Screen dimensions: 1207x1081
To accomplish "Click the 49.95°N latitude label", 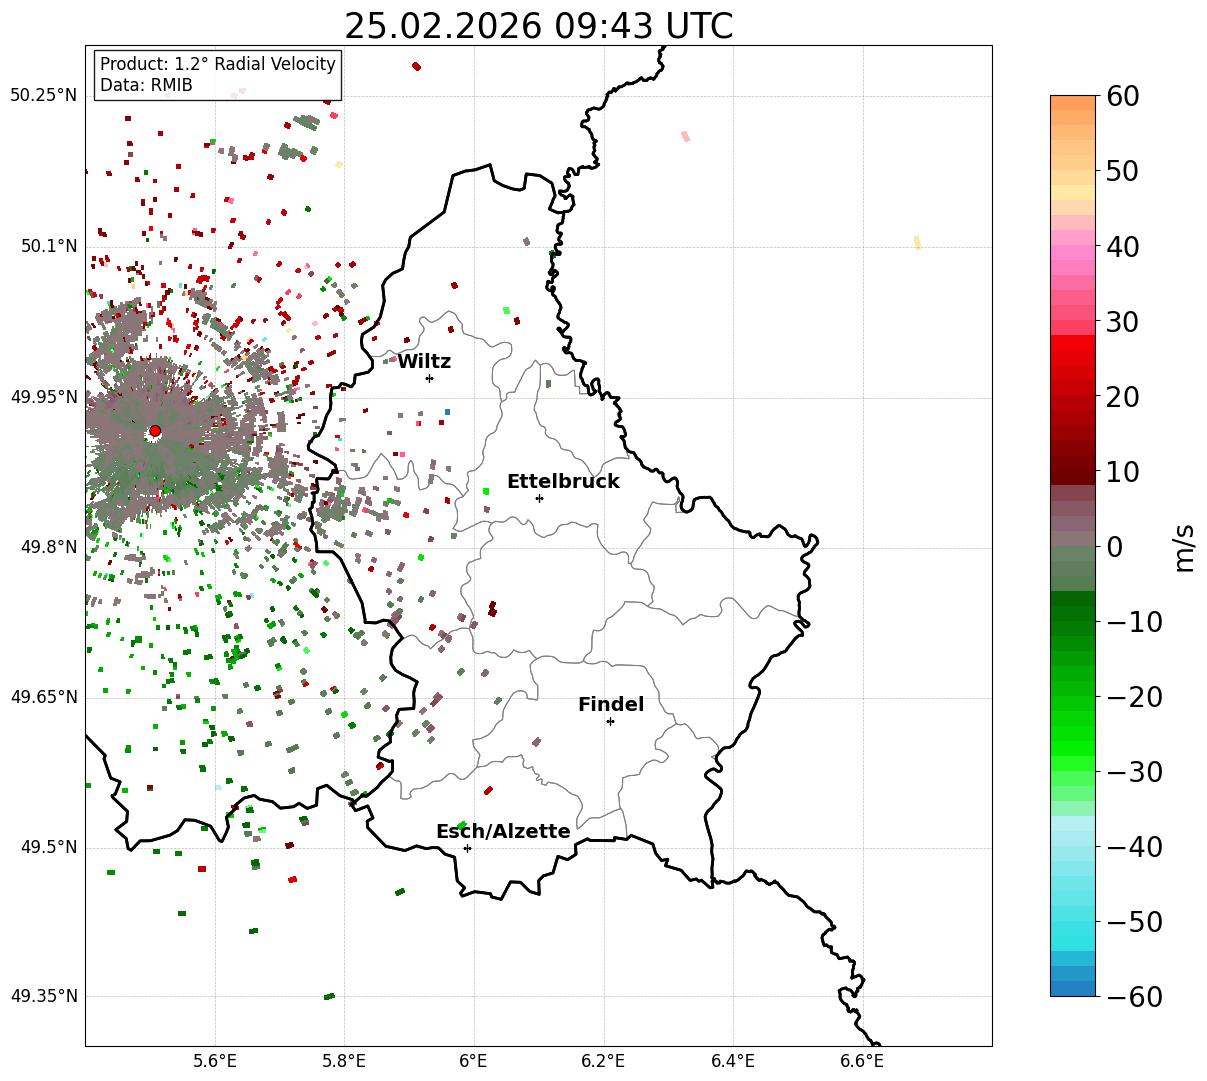I will click(x=44, y=397).
